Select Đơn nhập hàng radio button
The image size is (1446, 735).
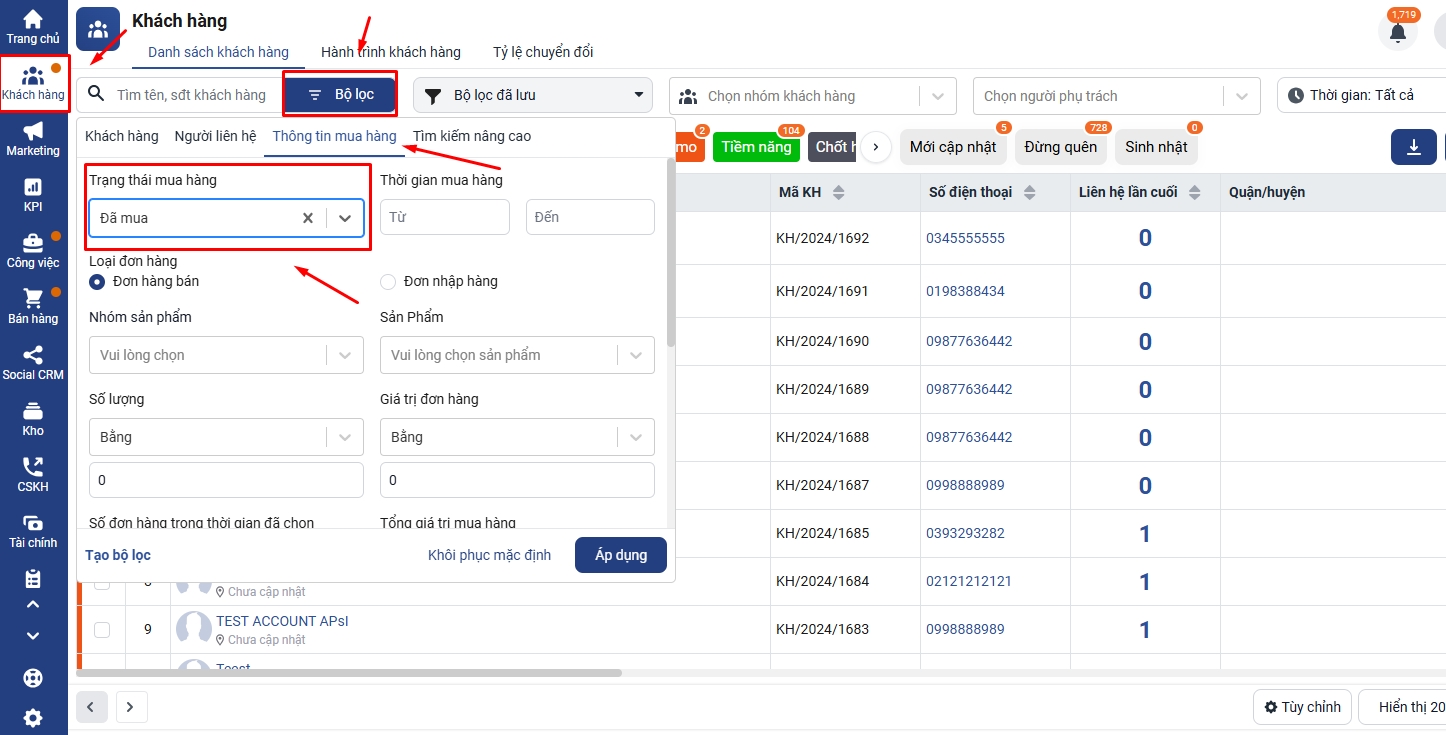(x=388, y=282)
